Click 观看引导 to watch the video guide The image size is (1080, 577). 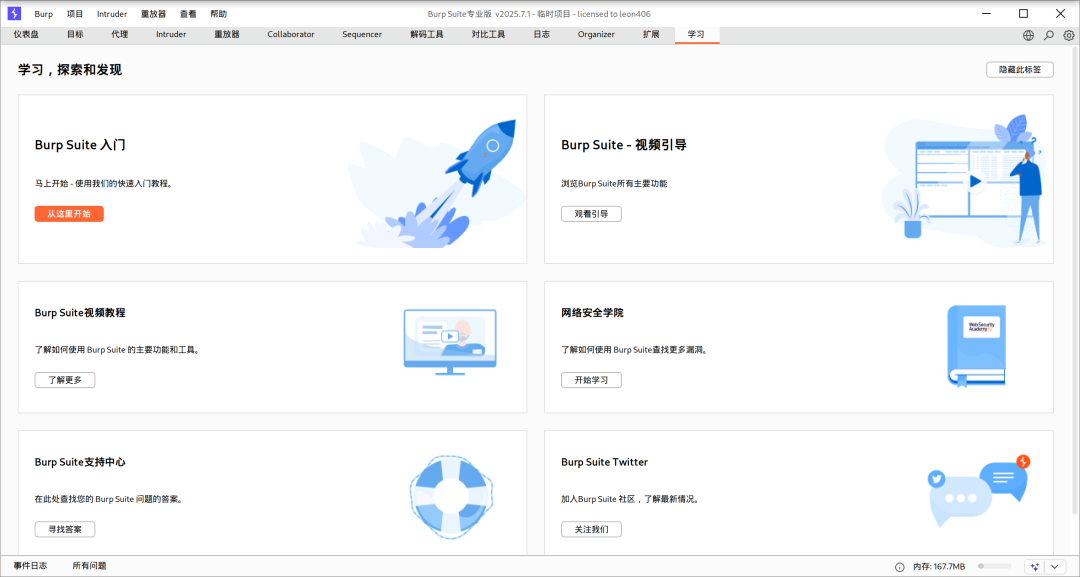pyautogui.click(x=591, y=213)
